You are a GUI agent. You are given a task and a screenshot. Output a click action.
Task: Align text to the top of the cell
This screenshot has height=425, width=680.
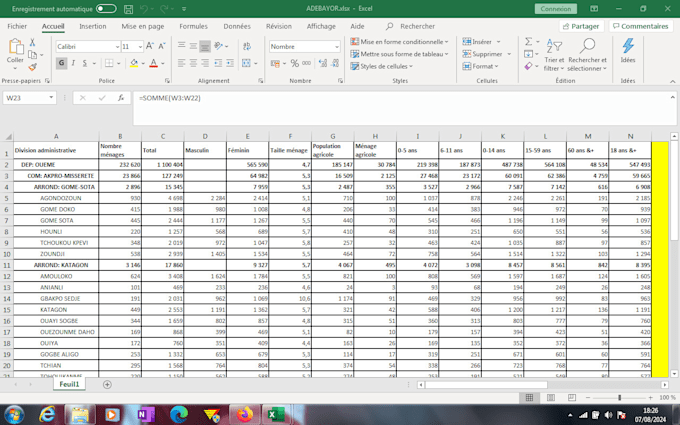coord(182,46)
